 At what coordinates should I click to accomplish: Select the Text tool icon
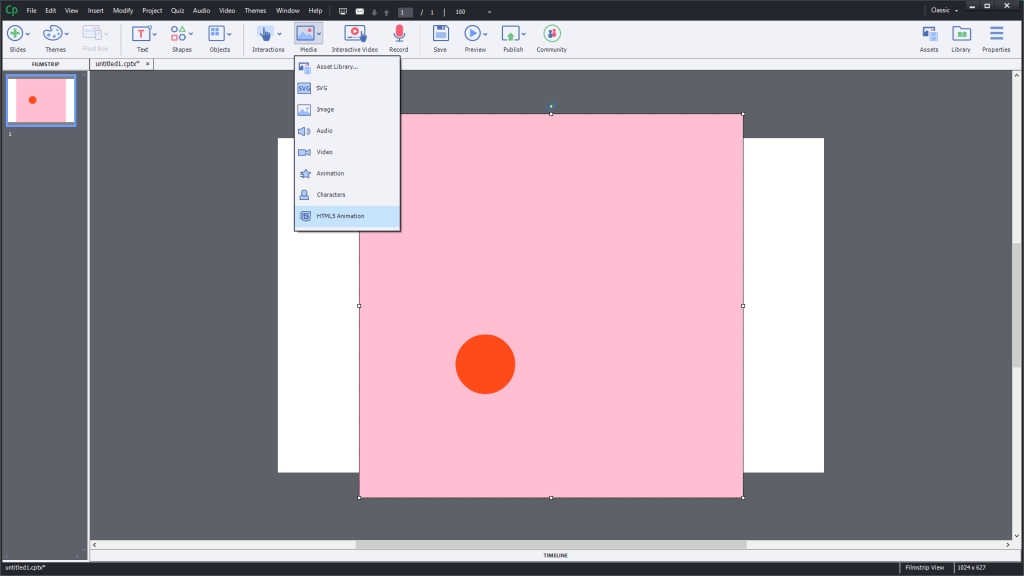coord(141,34)
